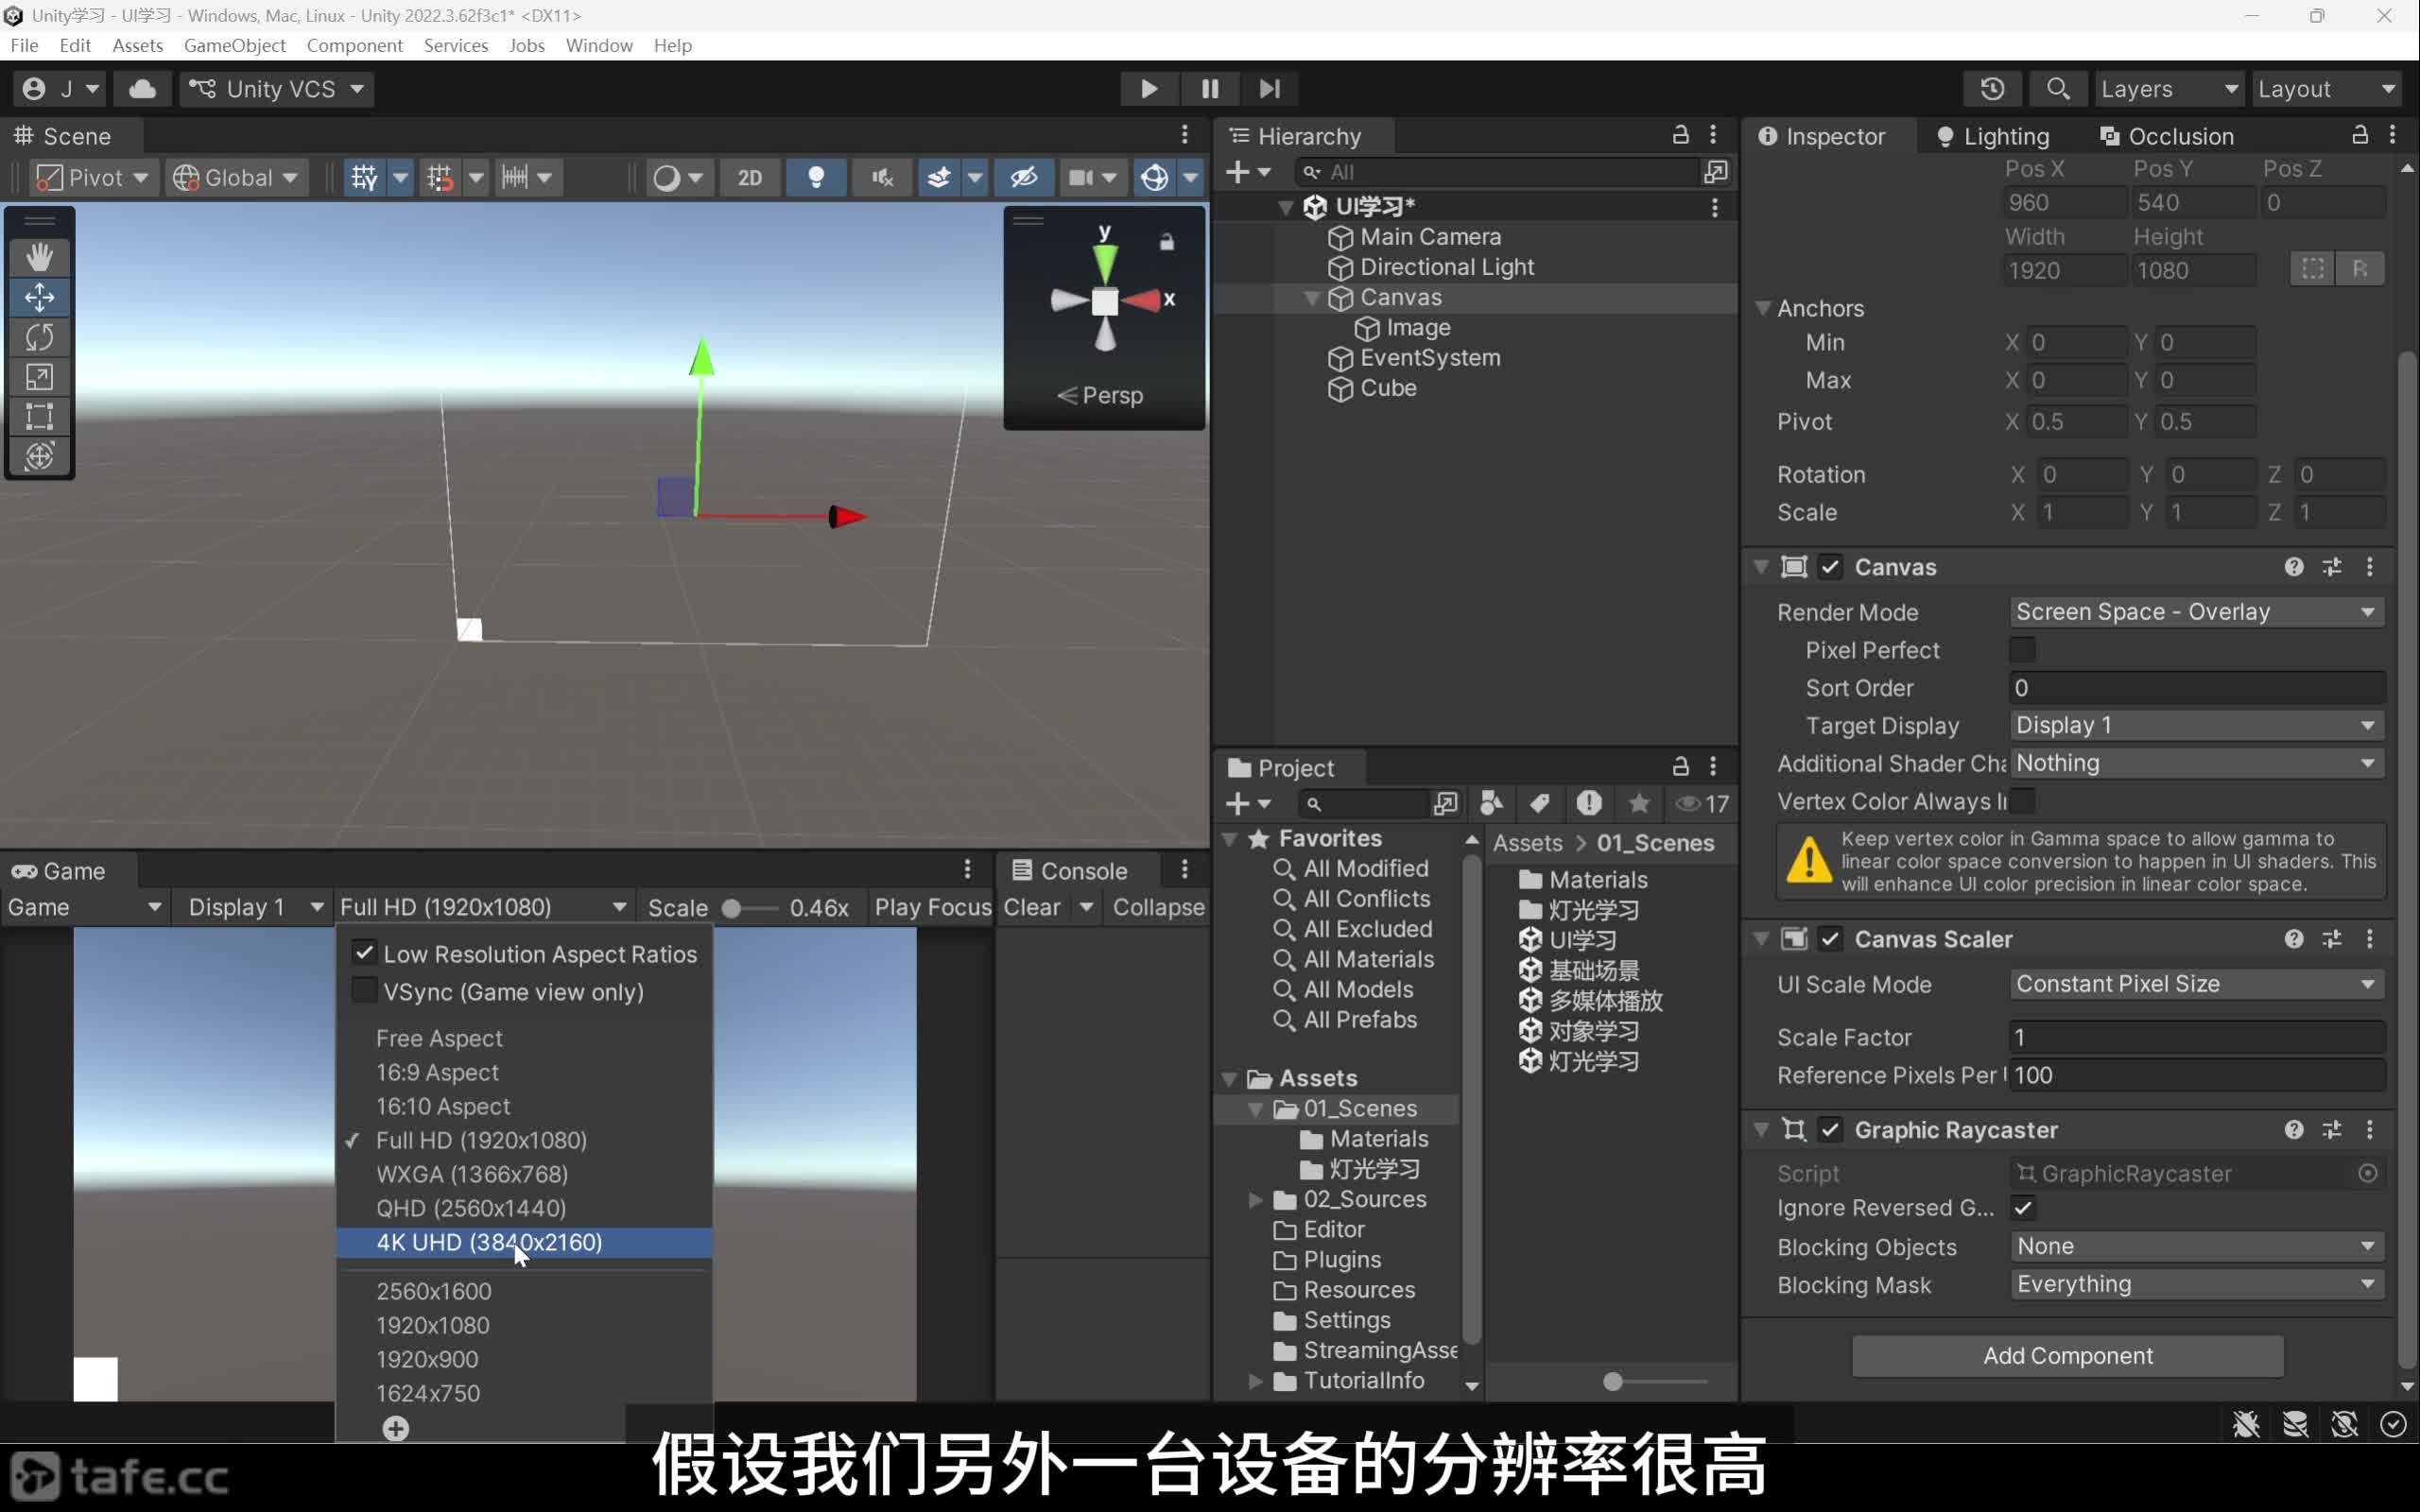Screen dimensions: 2420x1512
Task: Click the Play Focused button
Action: coord(932,907)
